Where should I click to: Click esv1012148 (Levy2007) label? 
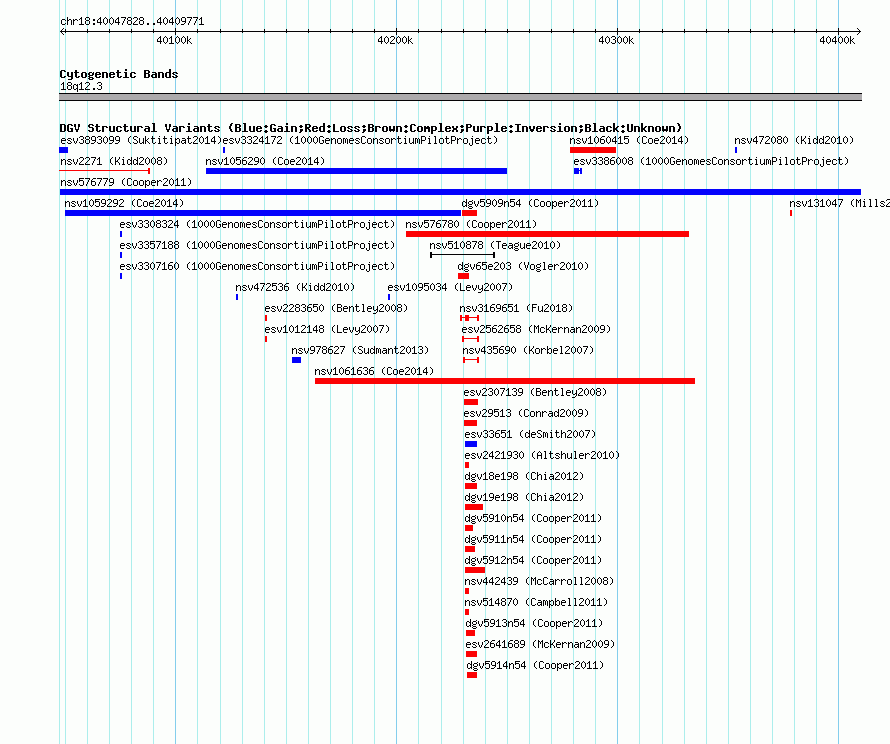[327, 329]
